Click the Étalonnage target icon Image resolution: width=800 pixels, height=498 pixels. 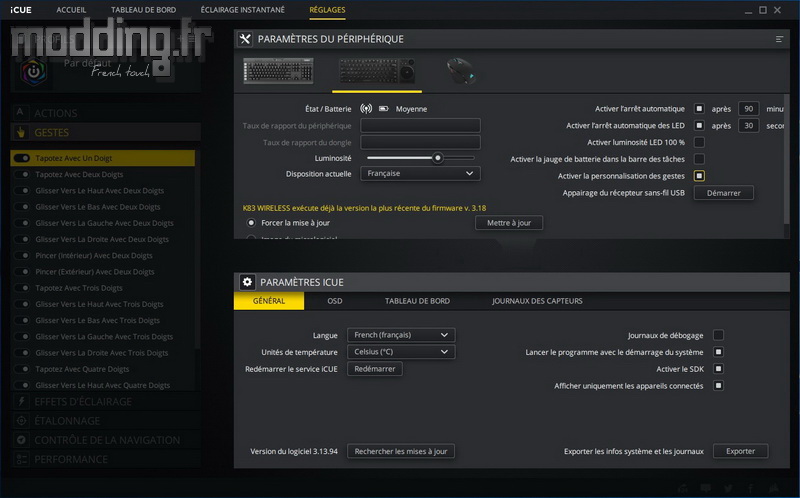click(x=21, y=421)
